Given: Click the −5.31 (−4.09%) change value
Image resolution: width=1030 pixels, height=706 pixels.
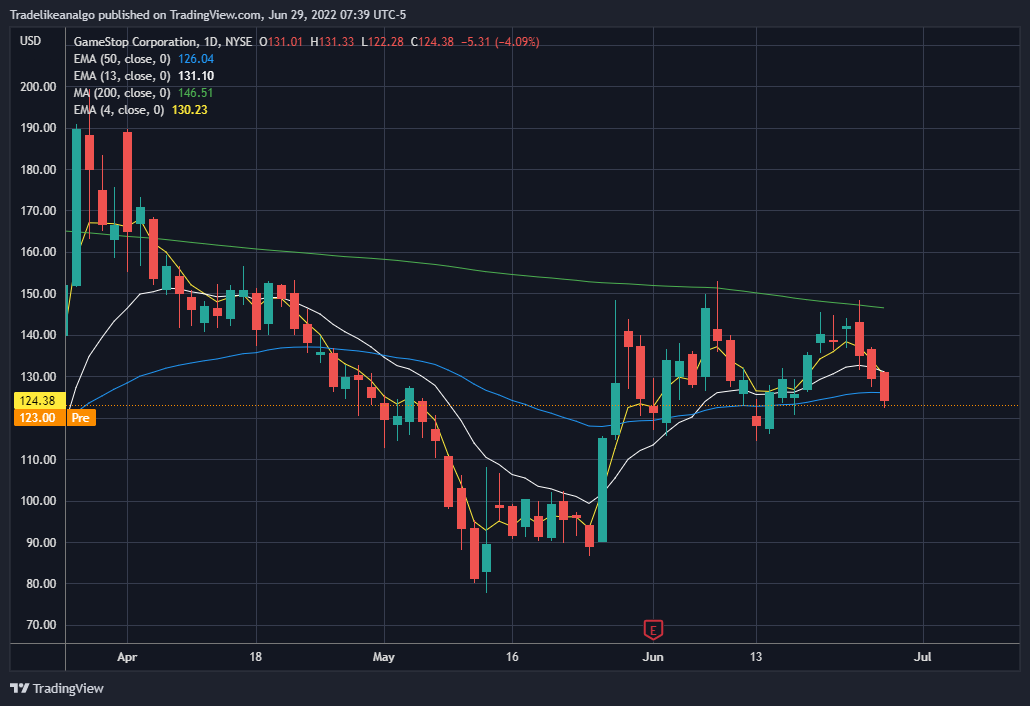Looking at the screenshot, I should [501, 41].
